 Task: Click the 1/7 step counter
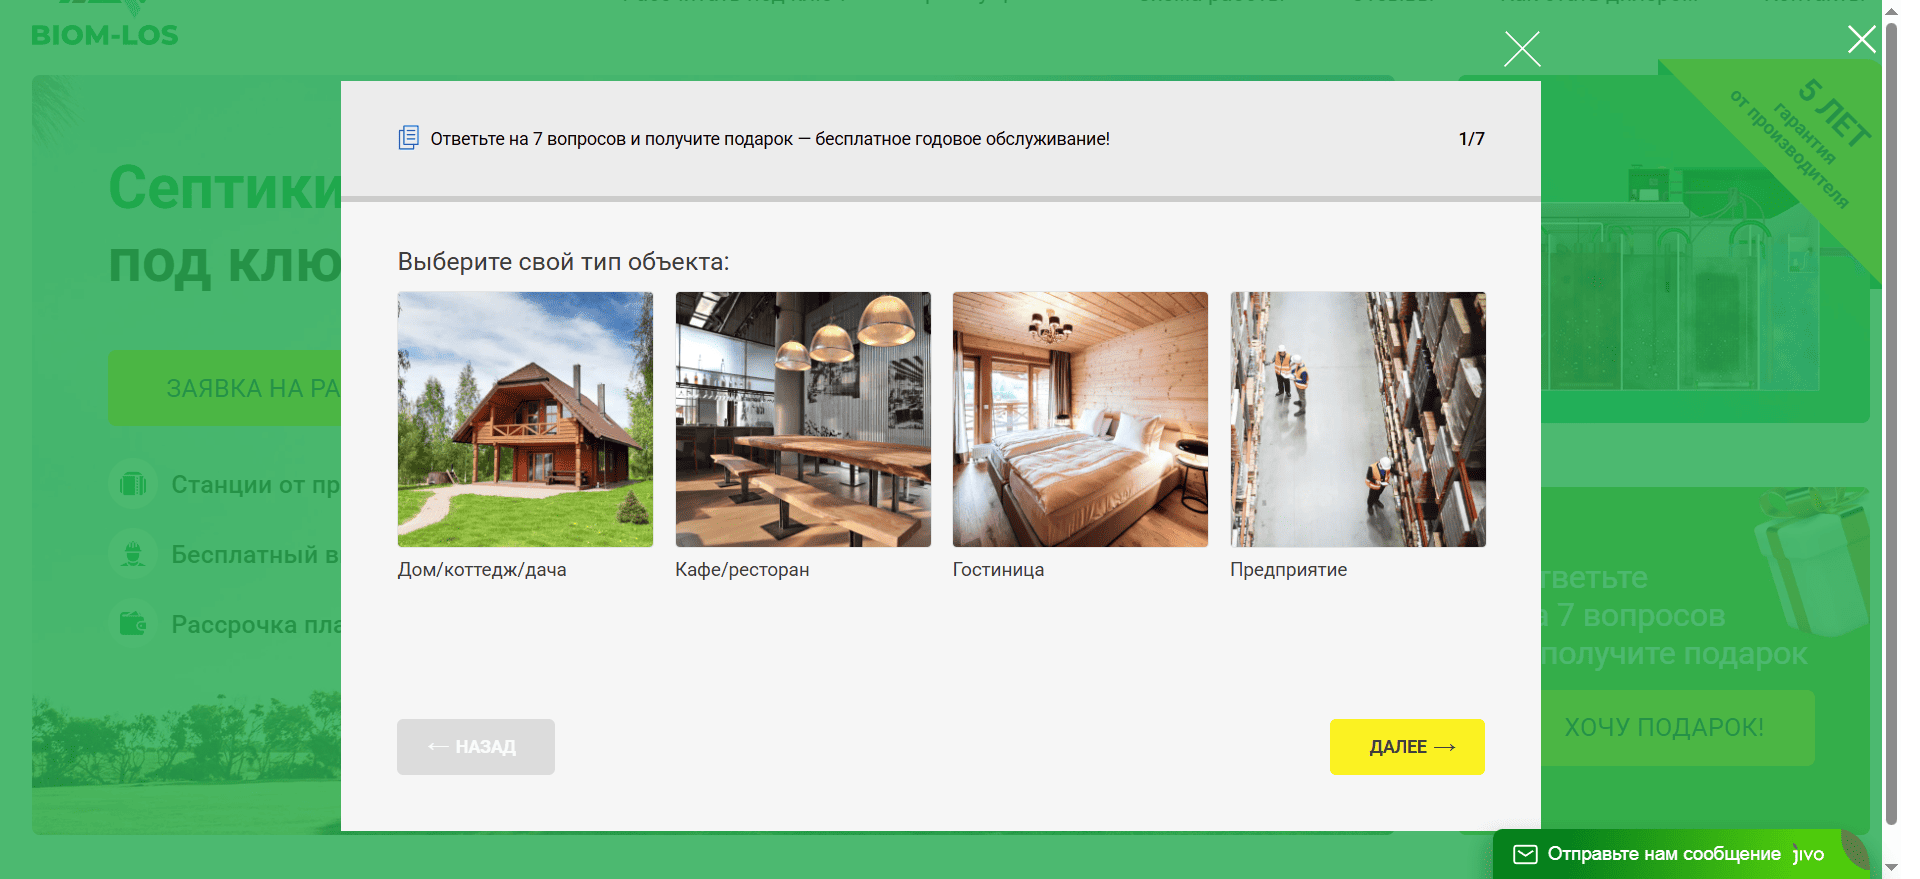pyautogui.click(x=1471, y=139)
